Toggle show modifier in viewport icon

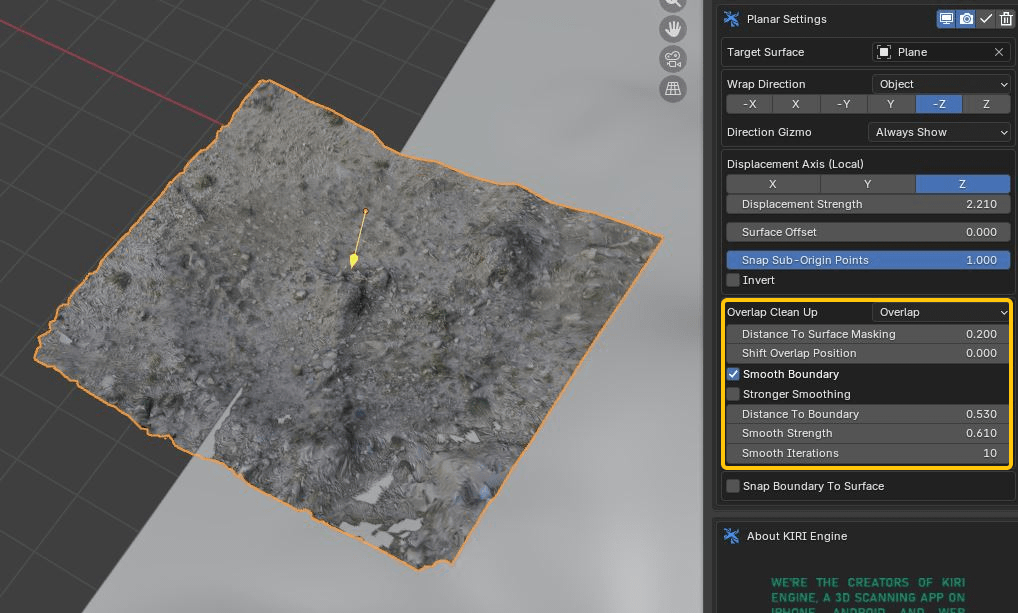[945, 19]
